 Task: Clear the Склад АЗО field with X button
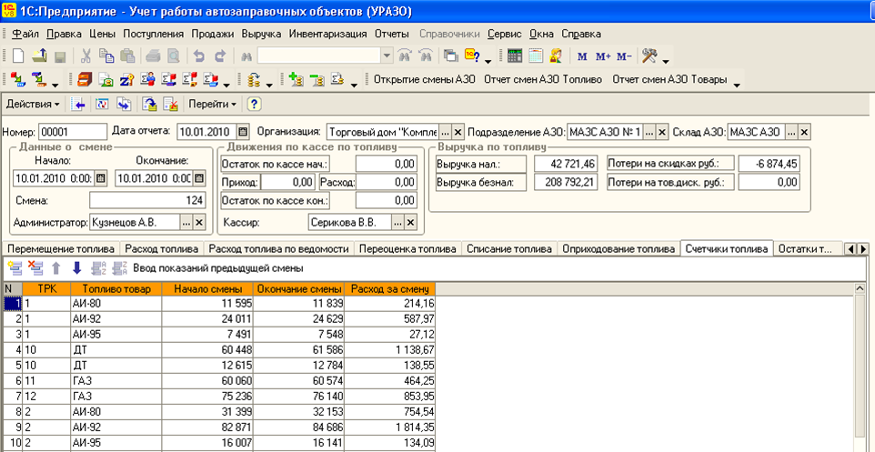point(804,132)
